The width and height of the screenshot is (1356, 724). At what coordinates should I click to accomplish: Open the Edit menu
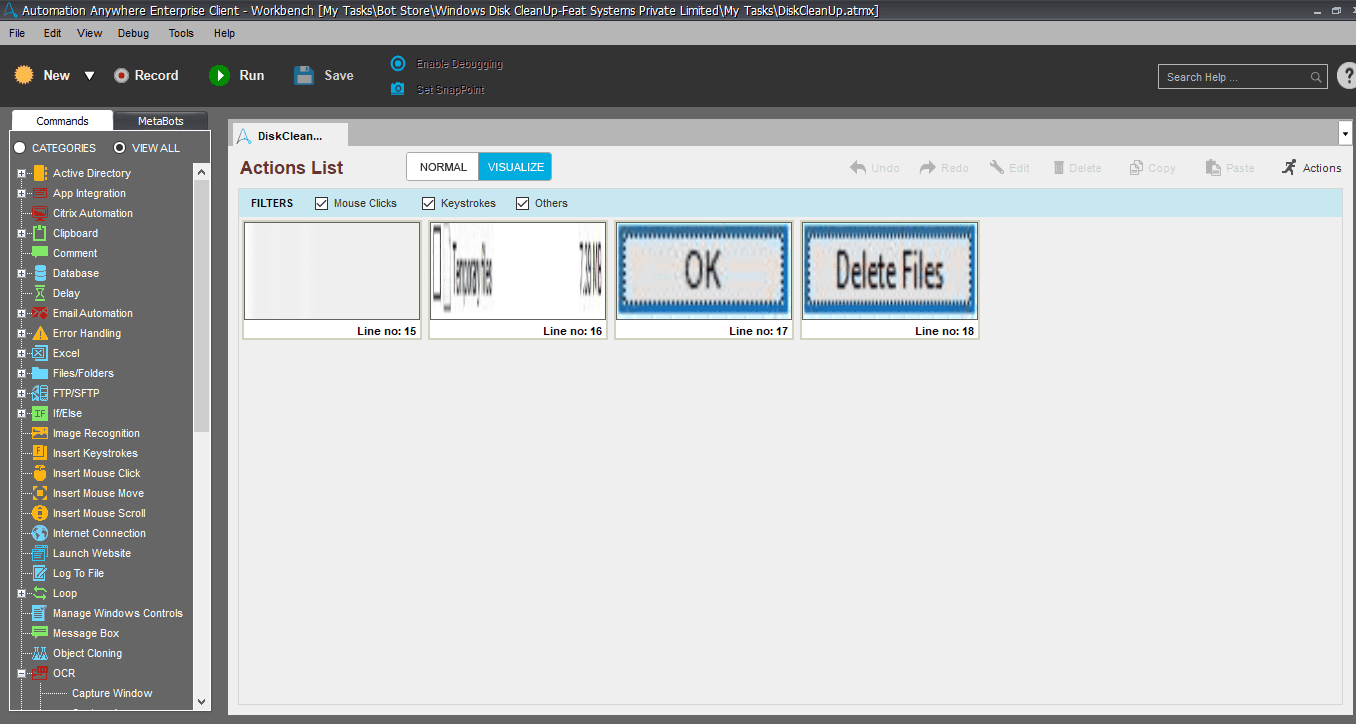(53, 33)
